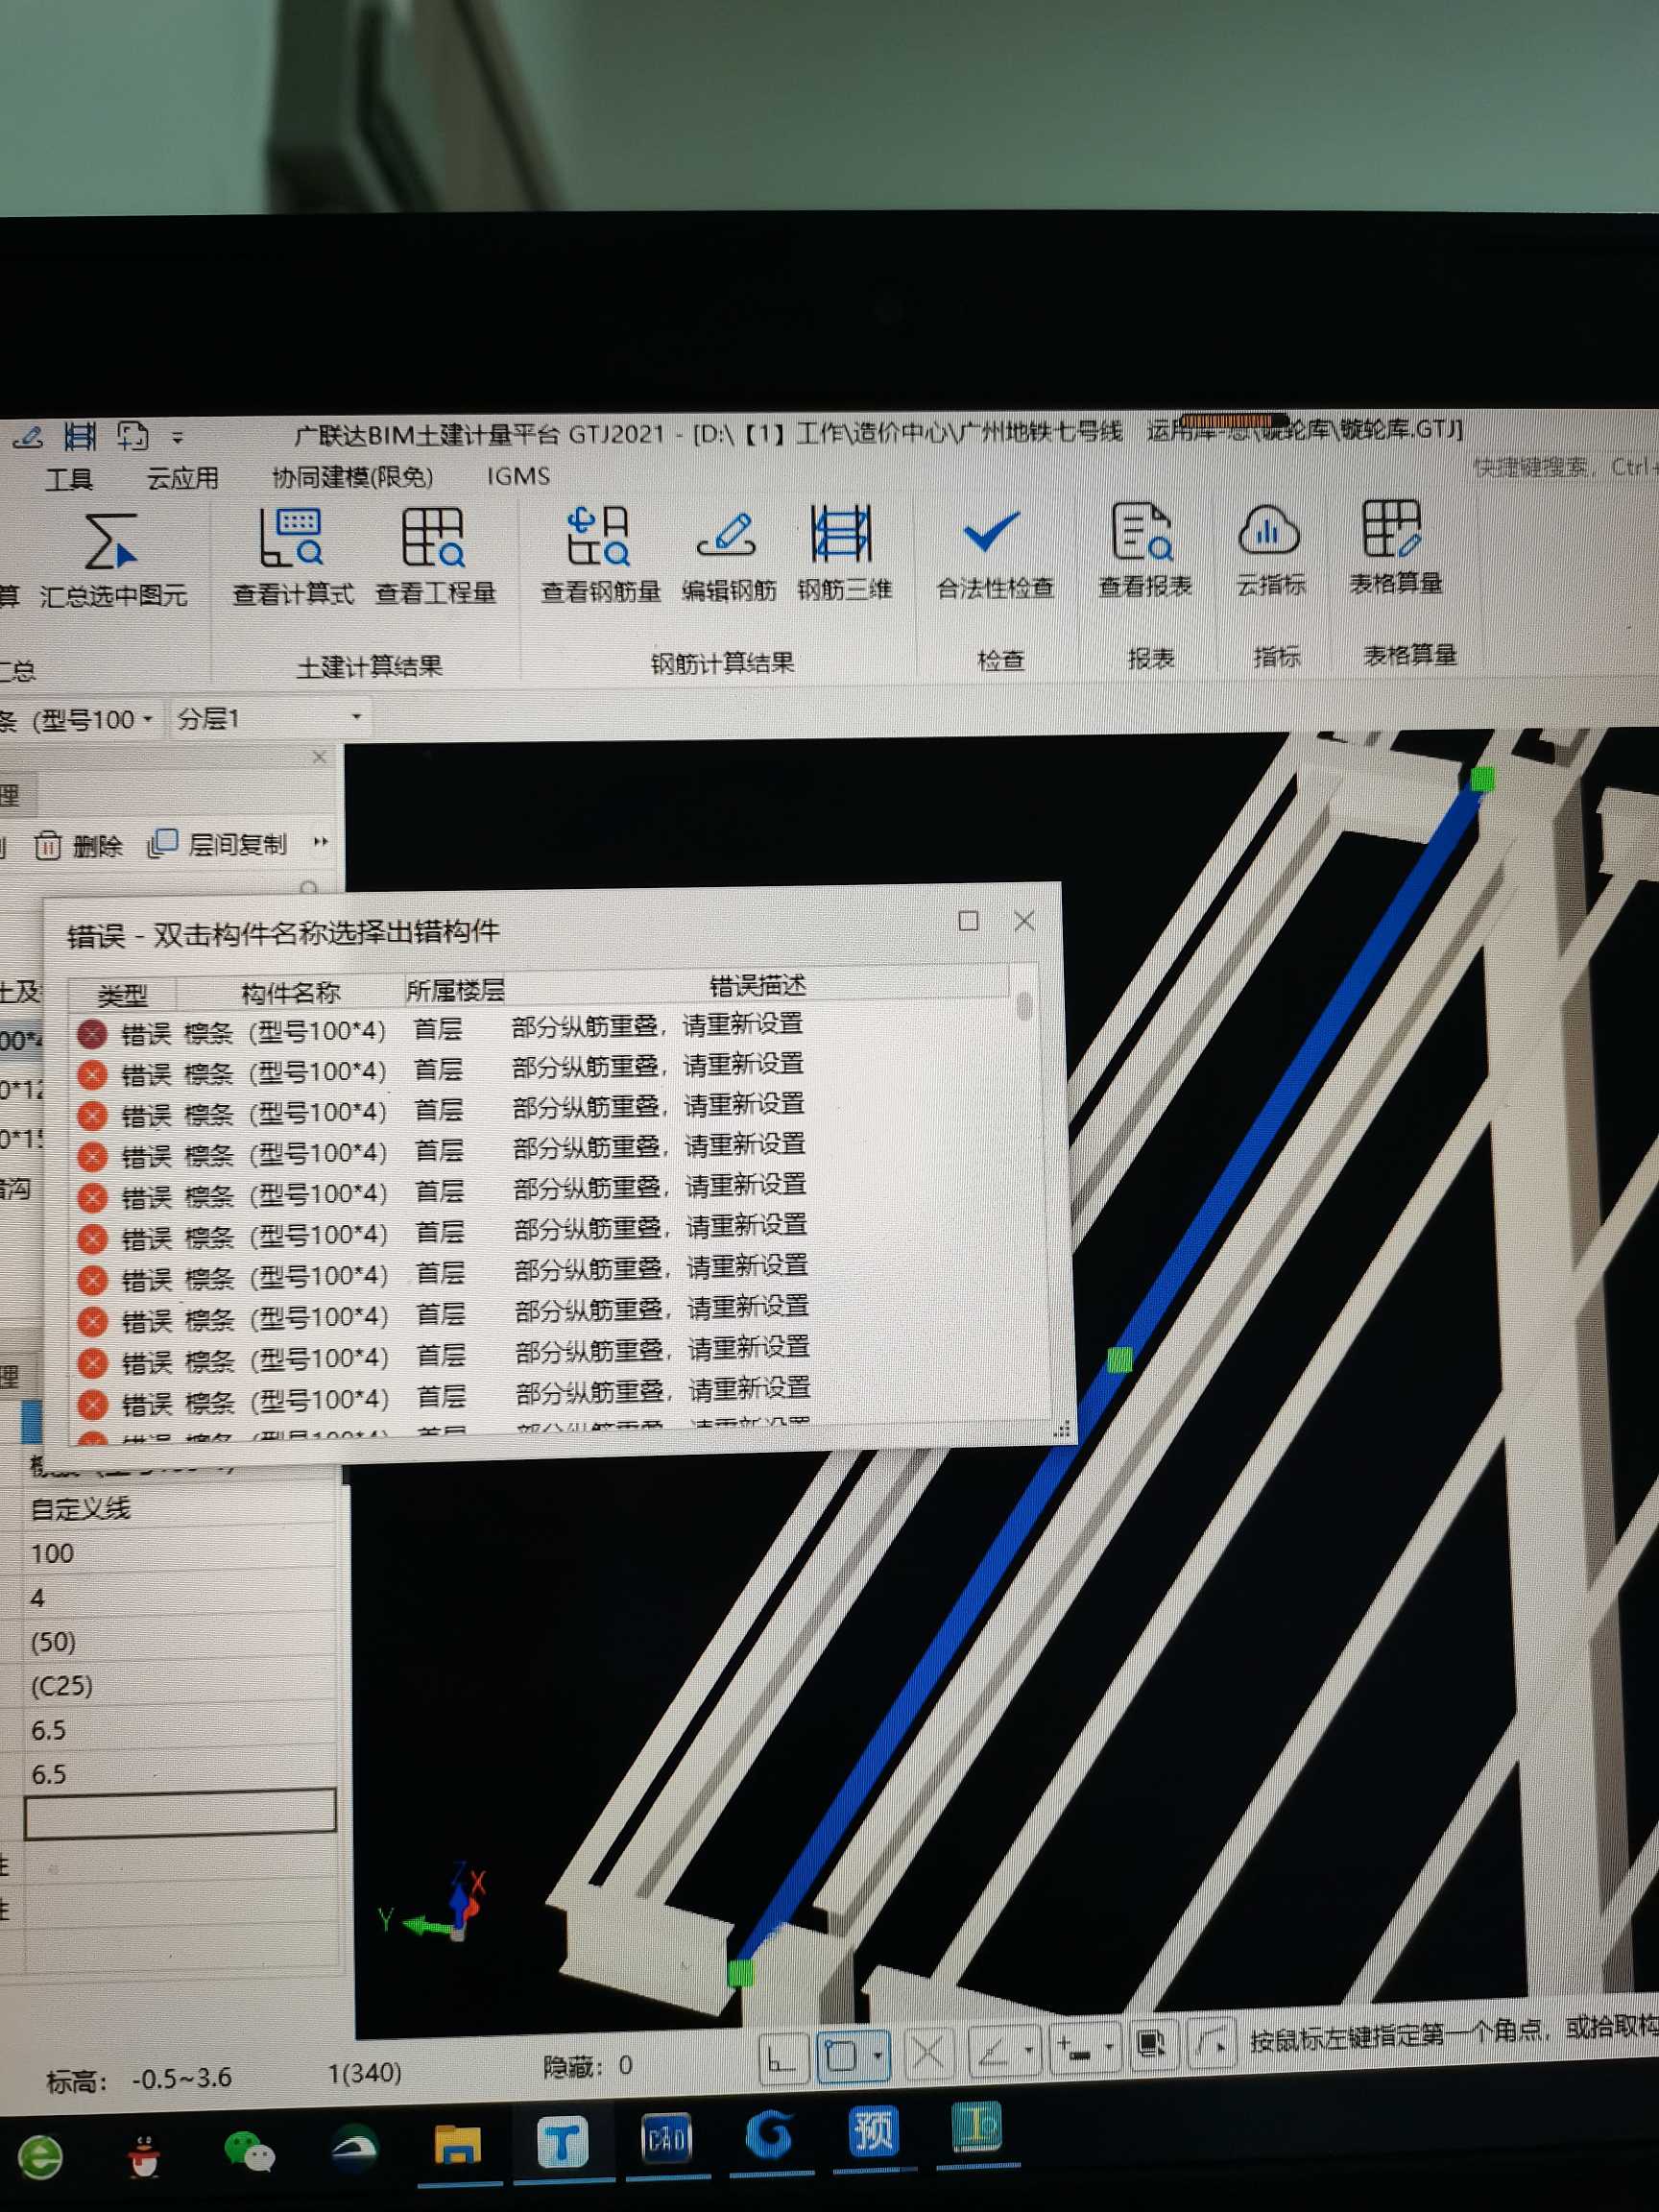Open the blue T app in taskbar
The width and height of the screenshot is (1659, 2212).
tap(562, 2142)
